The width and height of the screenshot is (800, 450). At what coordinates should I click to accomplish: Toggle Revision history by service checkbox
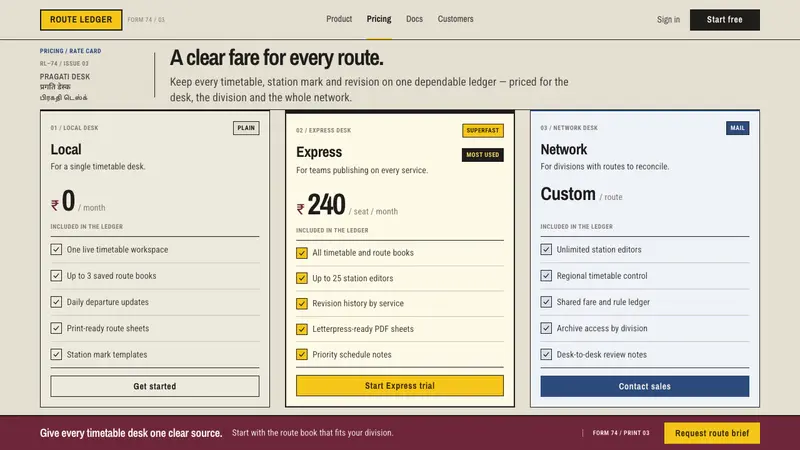tap(302, 304)
